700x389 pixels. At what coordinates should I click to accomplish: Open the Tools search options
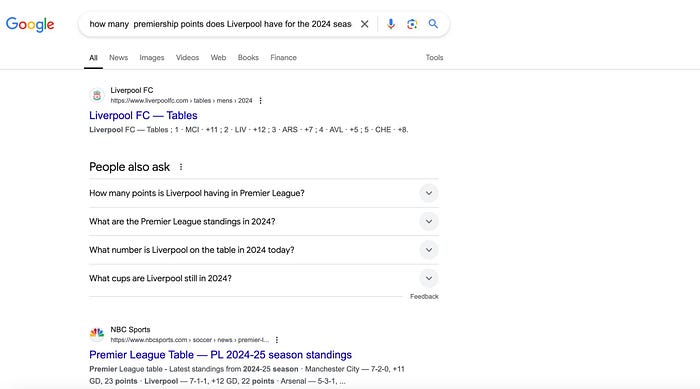click(x=434, y=58)
